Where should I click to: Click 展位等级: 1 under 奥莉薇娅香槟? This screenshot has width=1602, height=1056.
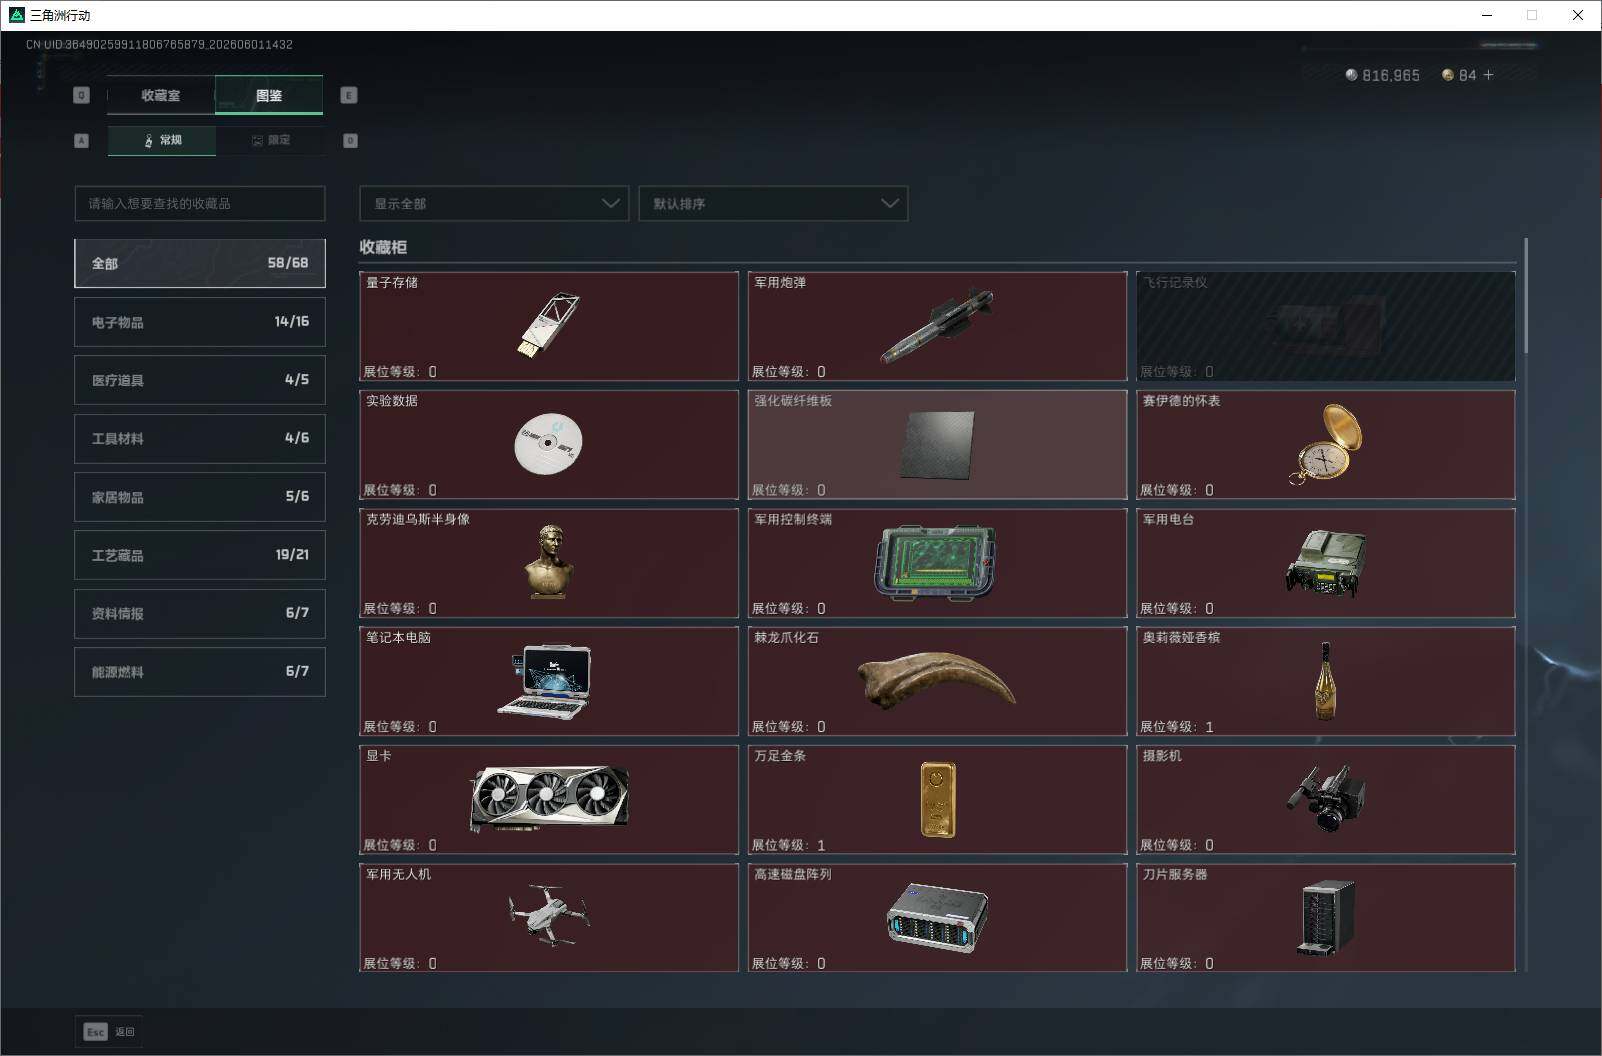[x=1177, y=727]
